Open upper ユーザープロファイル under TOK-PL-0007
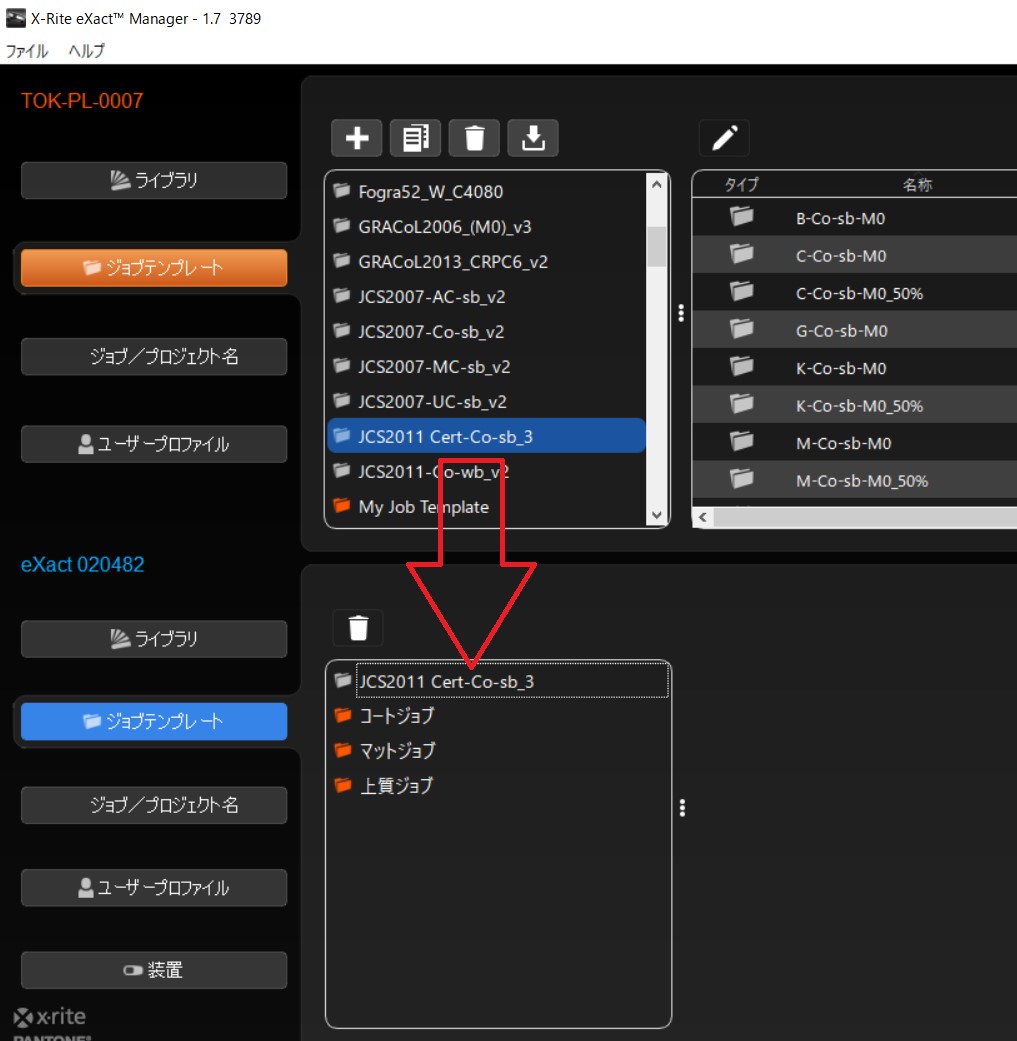 (x=154, y=443)
